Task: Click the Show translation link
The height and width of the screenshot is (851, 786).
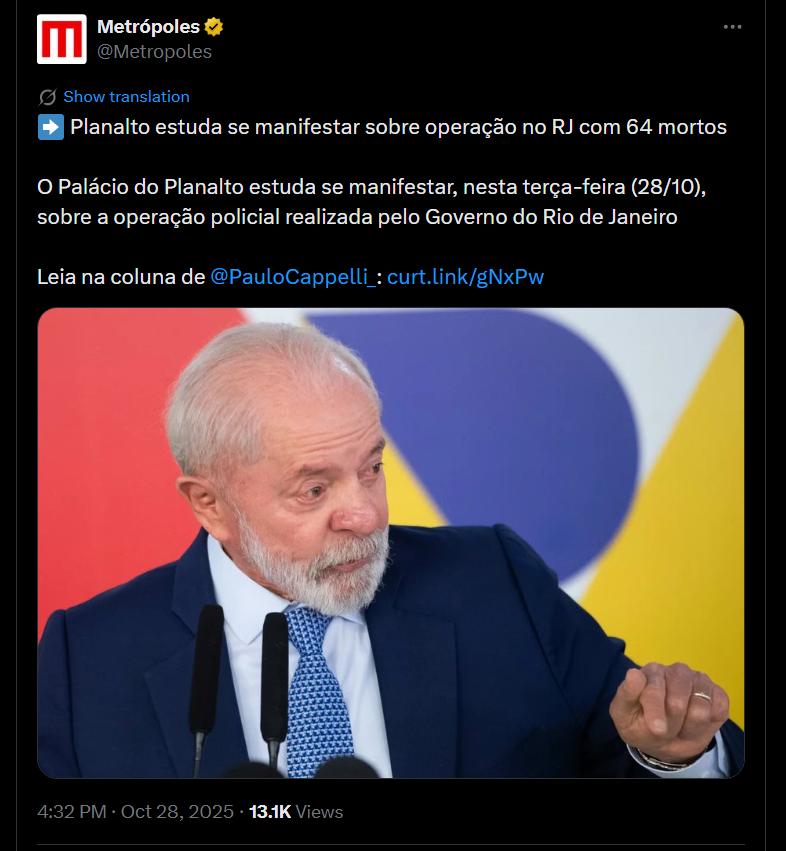Action: point(126,97)
